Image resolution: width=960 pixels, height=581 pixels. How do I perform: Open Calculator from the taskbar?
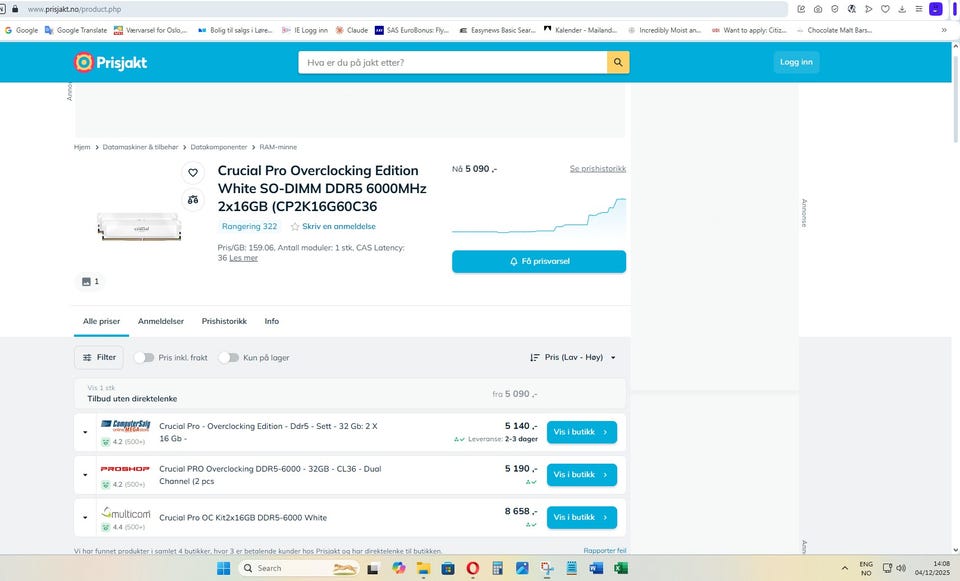[x=497, y=569]
